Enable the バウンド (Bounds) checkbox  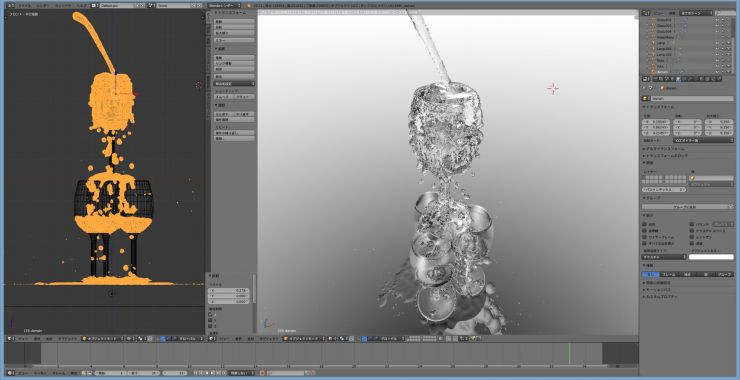[x=692, y=225]
